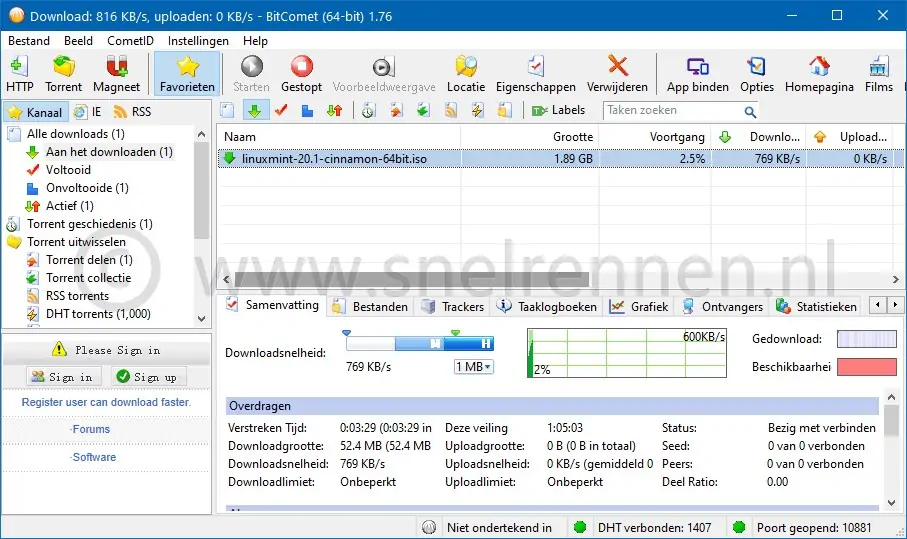Click the HTTP download toolbar icon
Screen dimensions: 907x539
pos(20,73)
